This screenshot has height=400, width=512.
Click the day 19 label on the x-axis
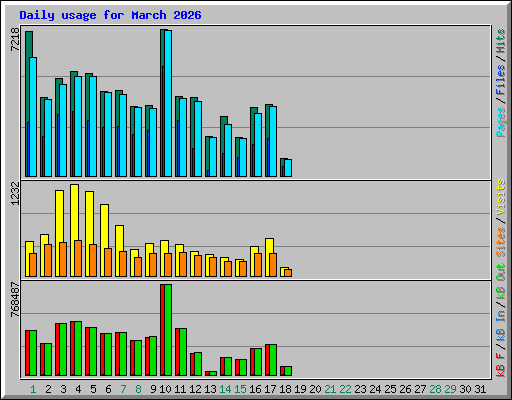[x=300, y=389]
